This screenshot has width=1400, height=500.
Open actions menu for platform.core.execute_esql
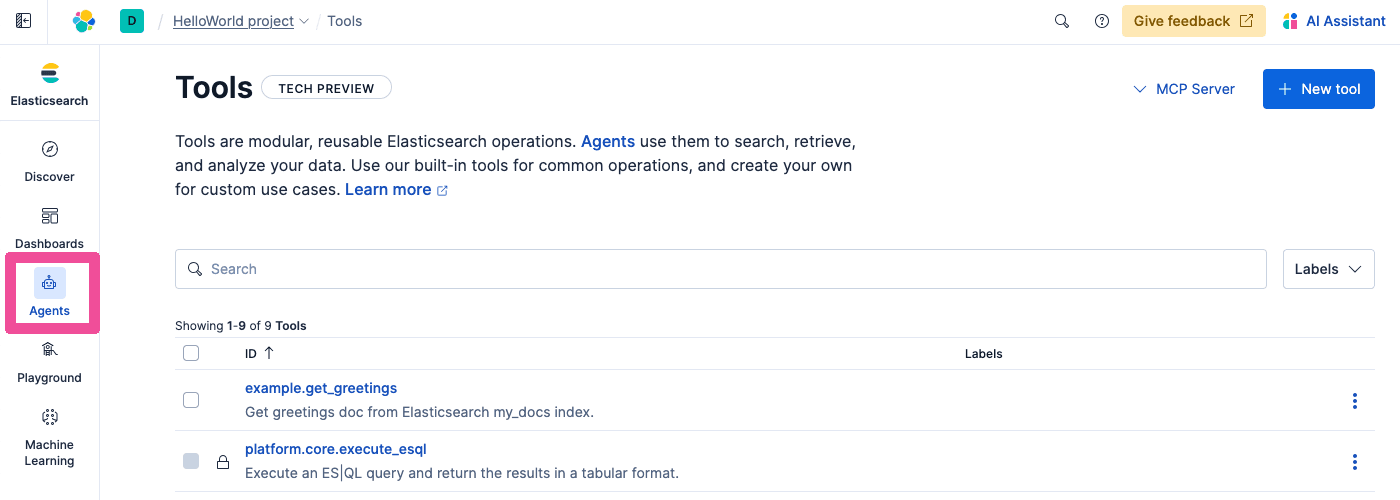point(1355,461)
